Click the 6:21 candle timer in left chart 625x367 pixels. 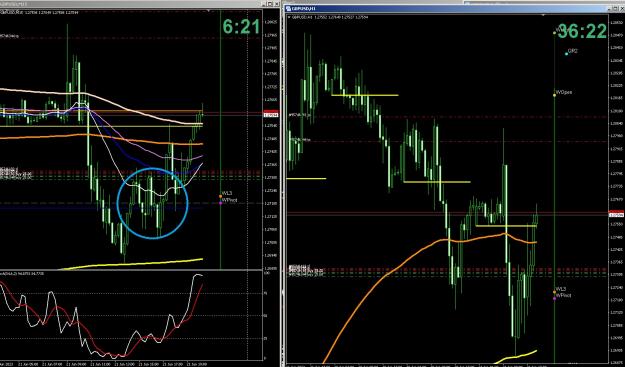coord(241,27)
